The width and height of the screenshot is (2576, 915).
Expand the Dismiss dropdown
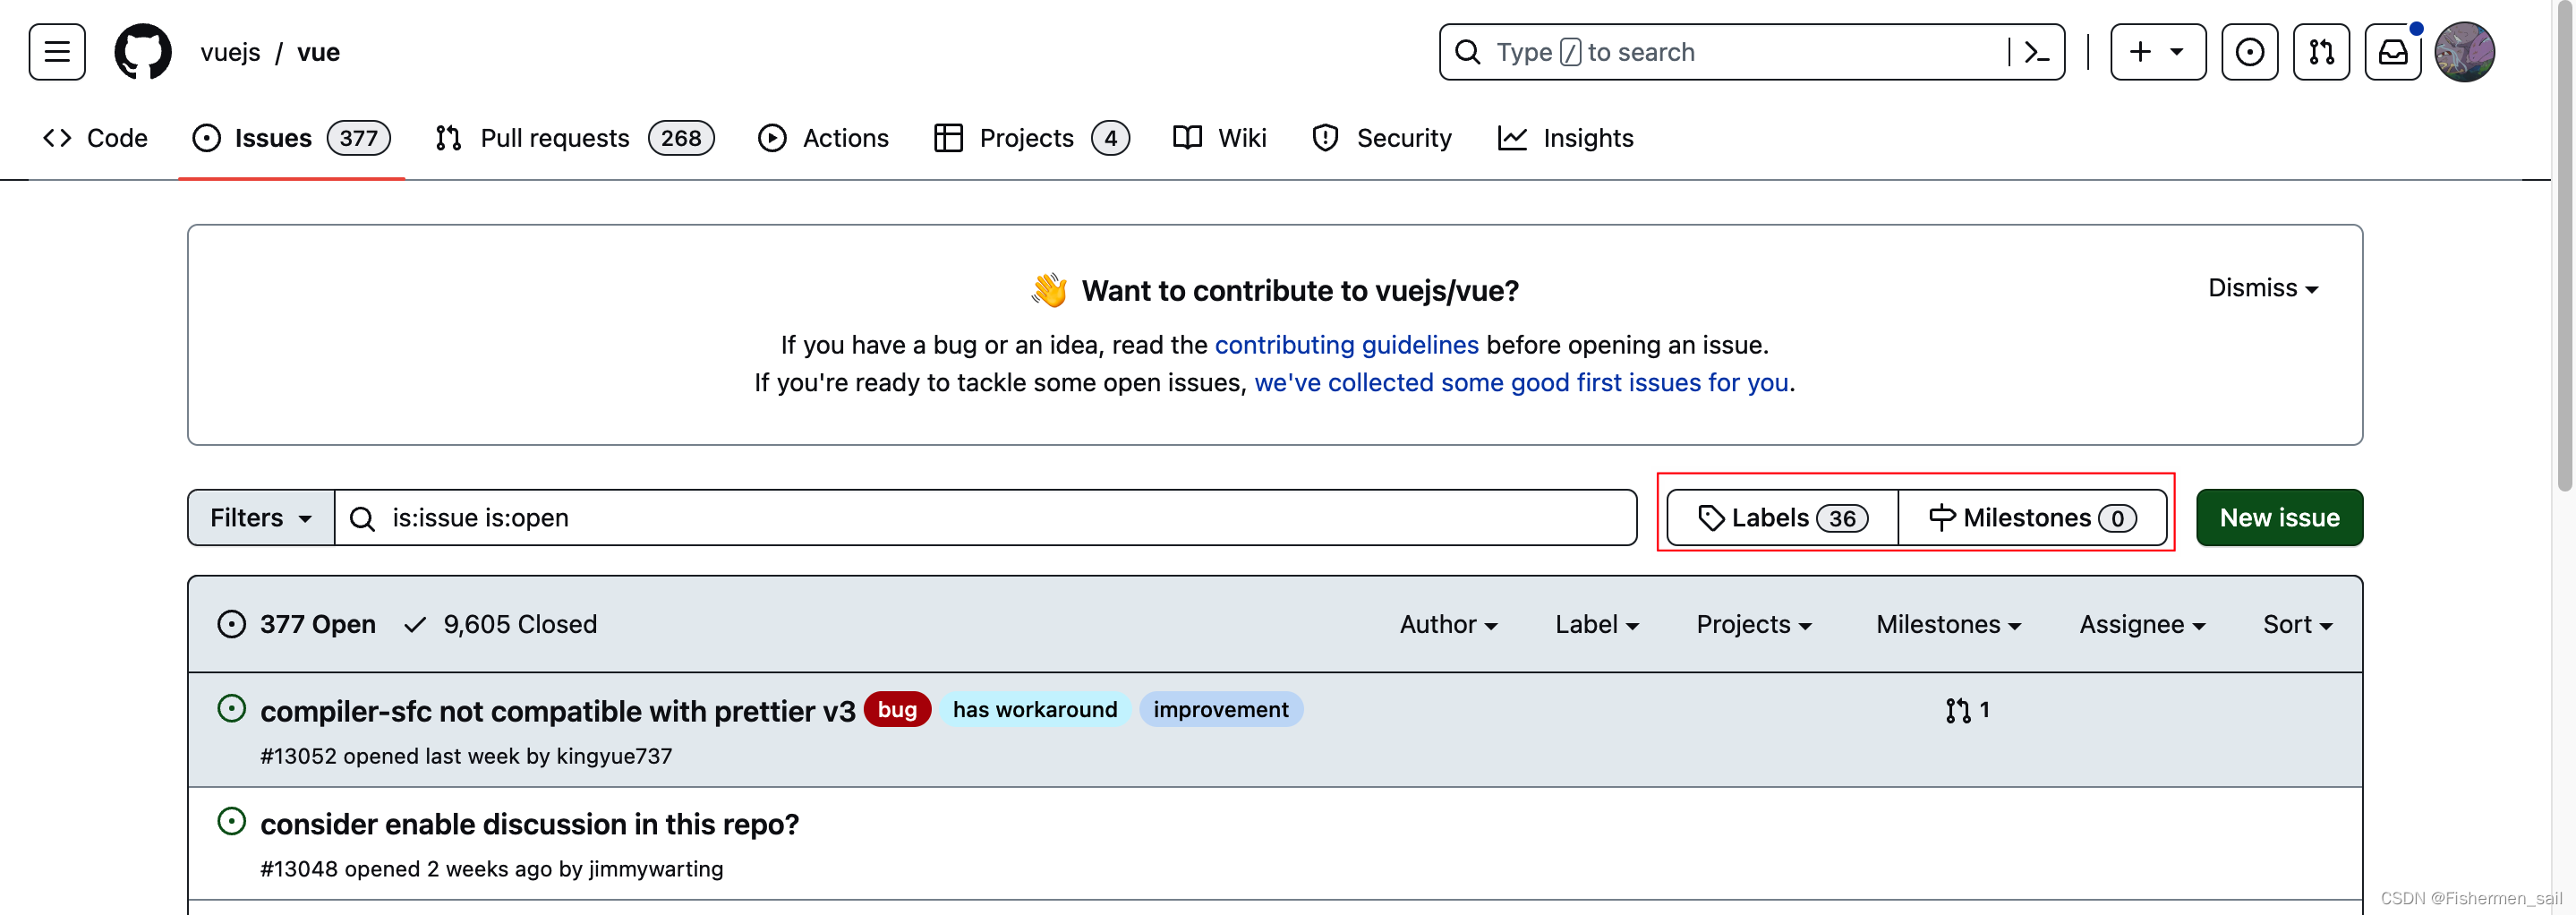click(2263, 288)
